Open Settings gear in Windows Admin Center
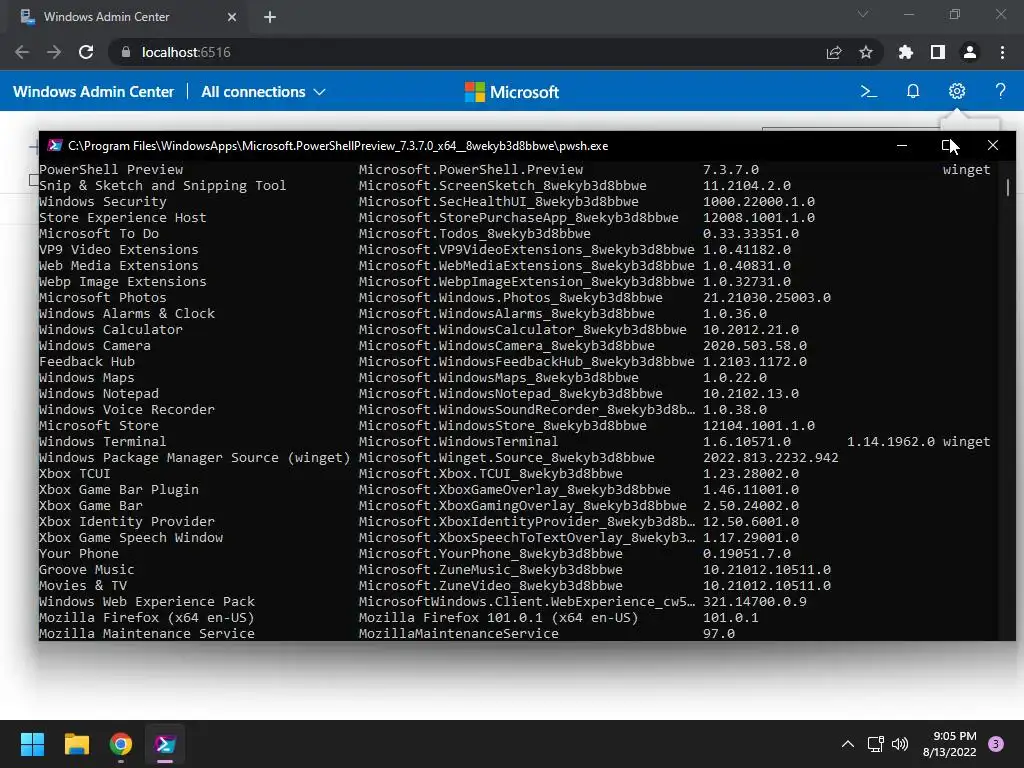The height and width of the screenshot is (768, 1024). tap(957, 91)
